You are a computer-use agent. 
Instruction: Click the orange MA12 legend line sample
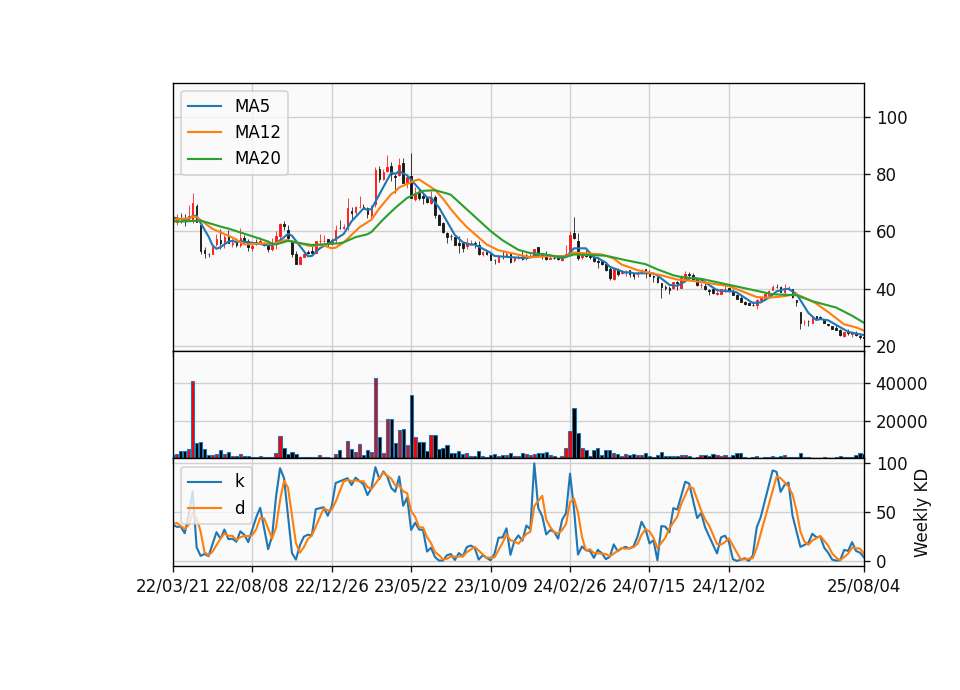point(204,132)
